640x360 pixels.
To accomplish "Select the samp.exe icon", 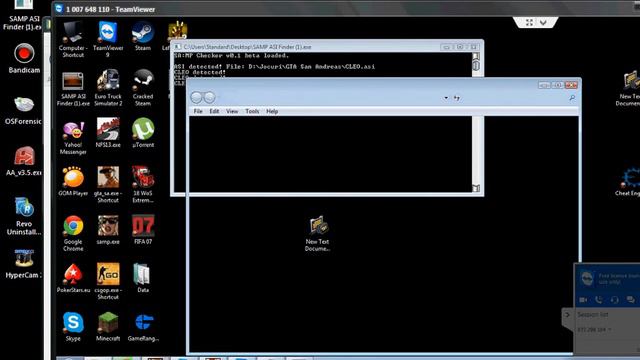I will tap(108, 230).
